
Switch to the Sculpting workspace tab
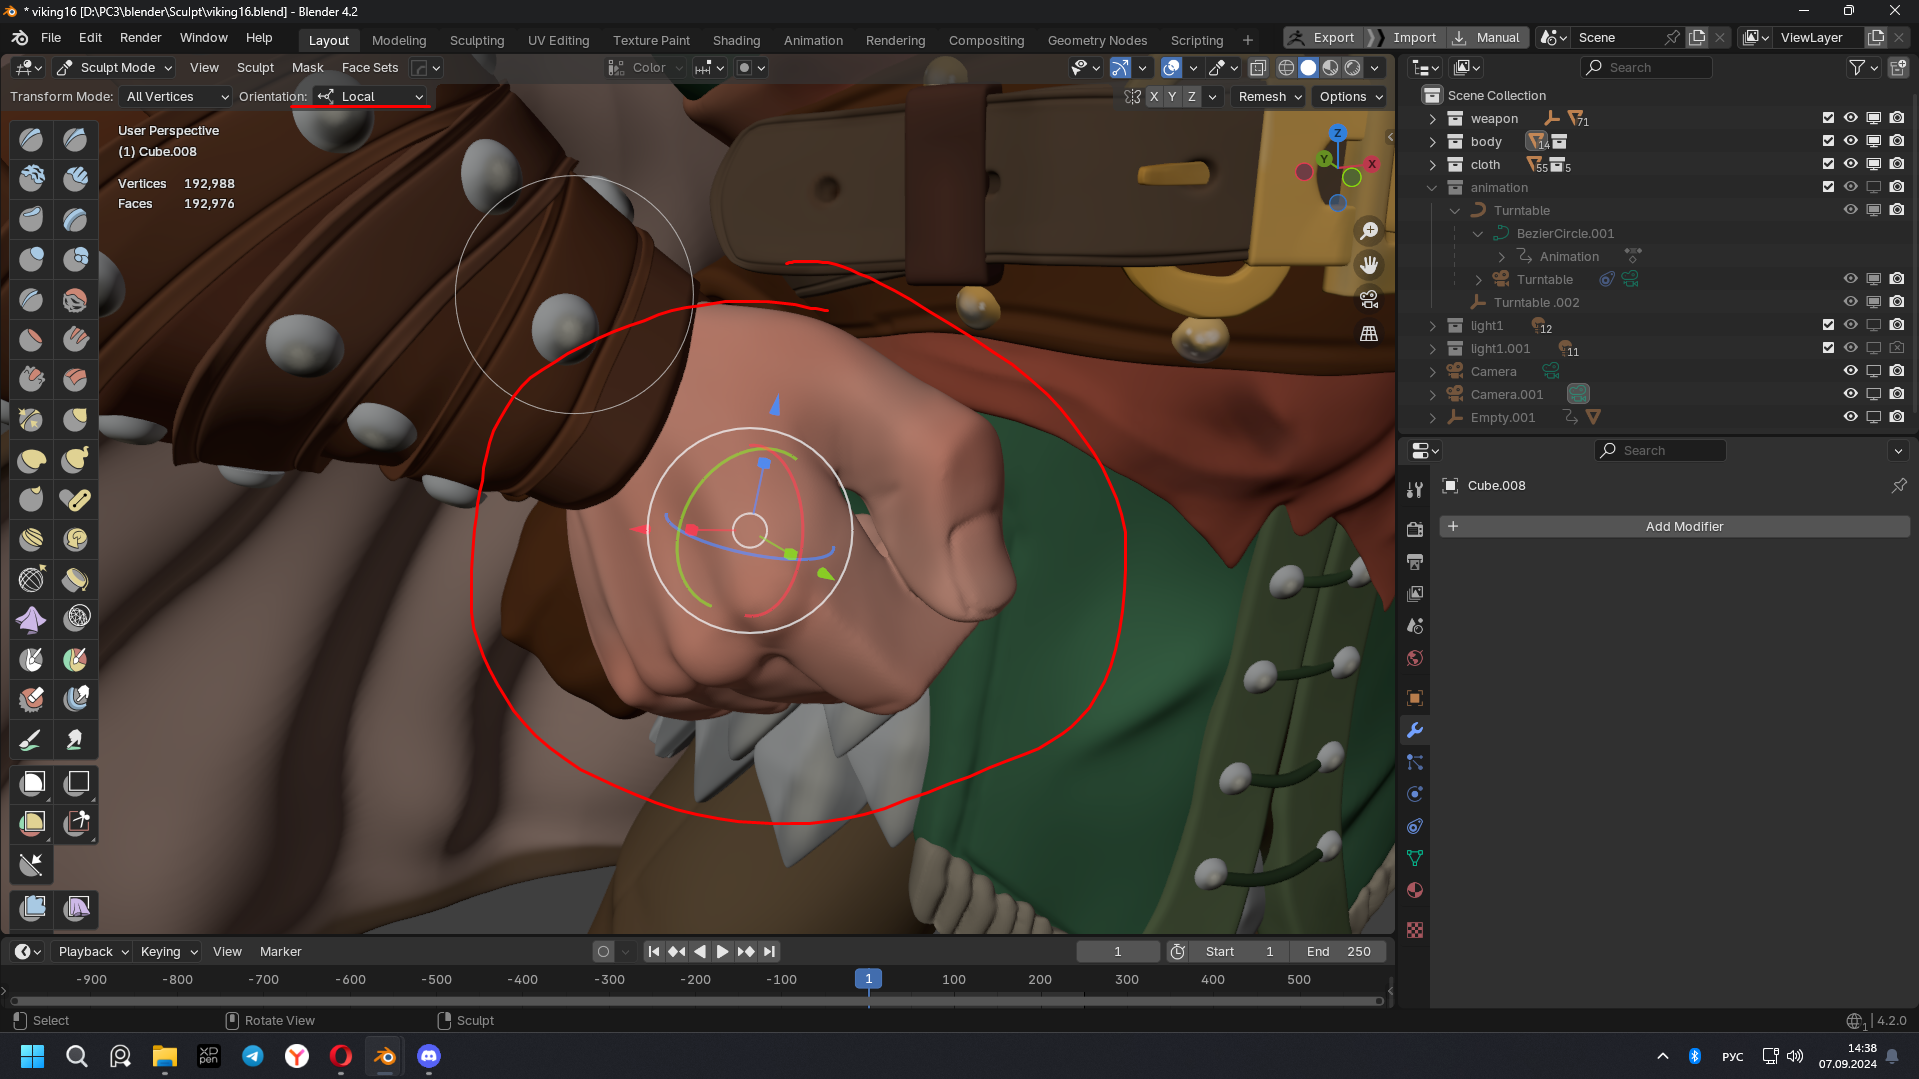click(x=477, y=41)
